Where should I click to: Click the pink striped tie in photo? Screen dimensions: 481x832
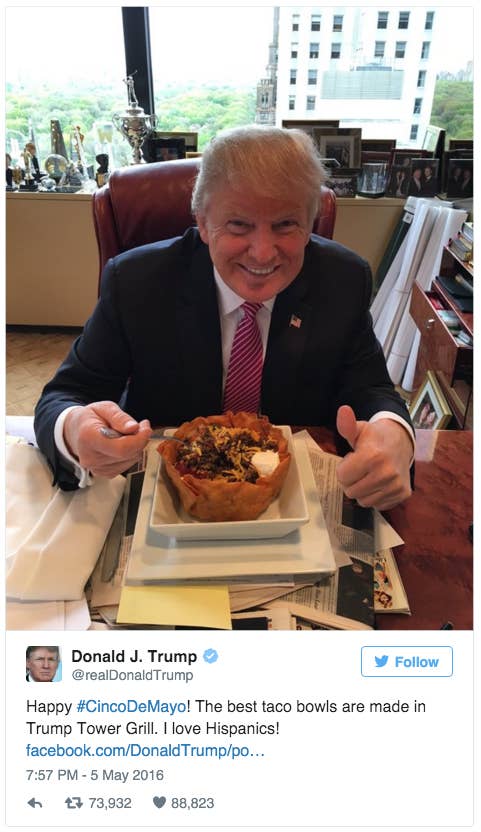(x=244, y=357)
